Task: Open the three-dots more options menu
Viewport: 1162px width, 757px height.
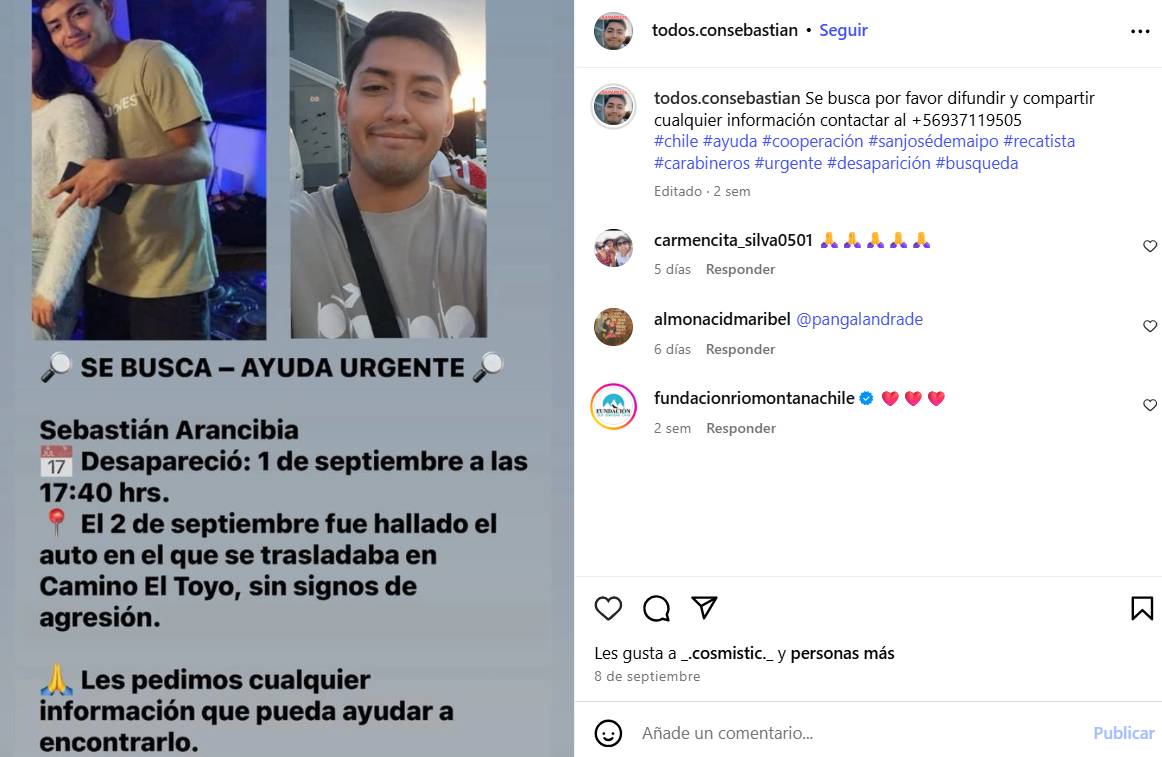Action: click(1140, 31)
